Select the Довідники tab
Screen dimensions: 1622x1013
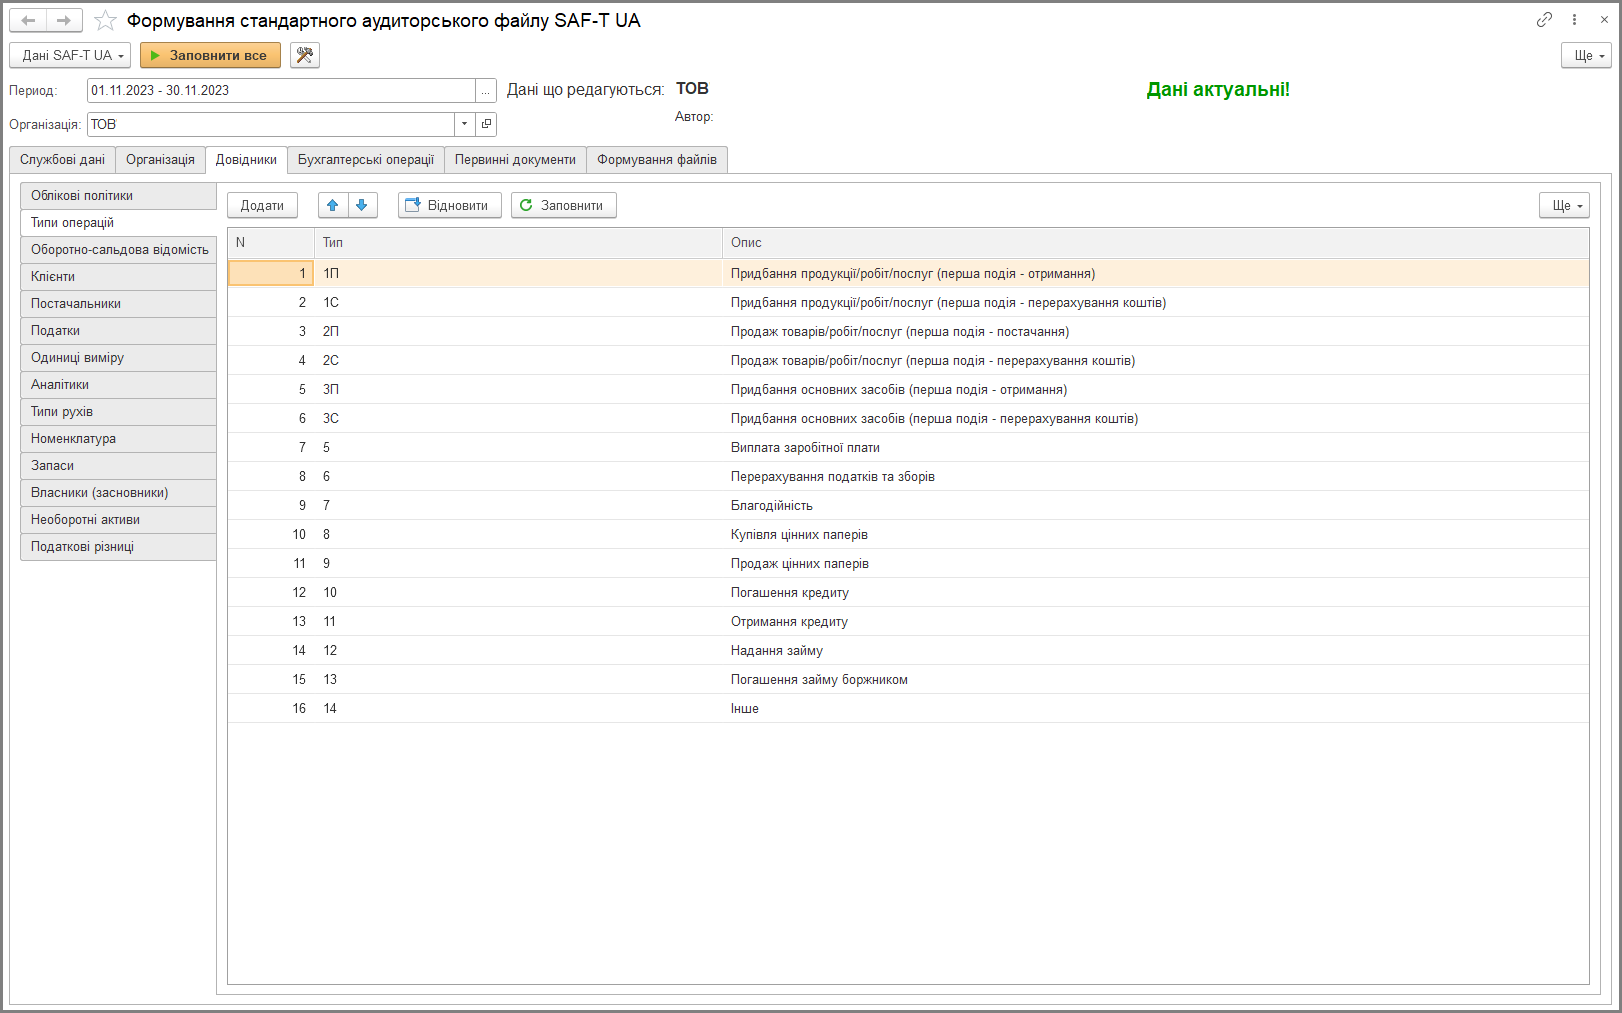[x=246, y=160]
